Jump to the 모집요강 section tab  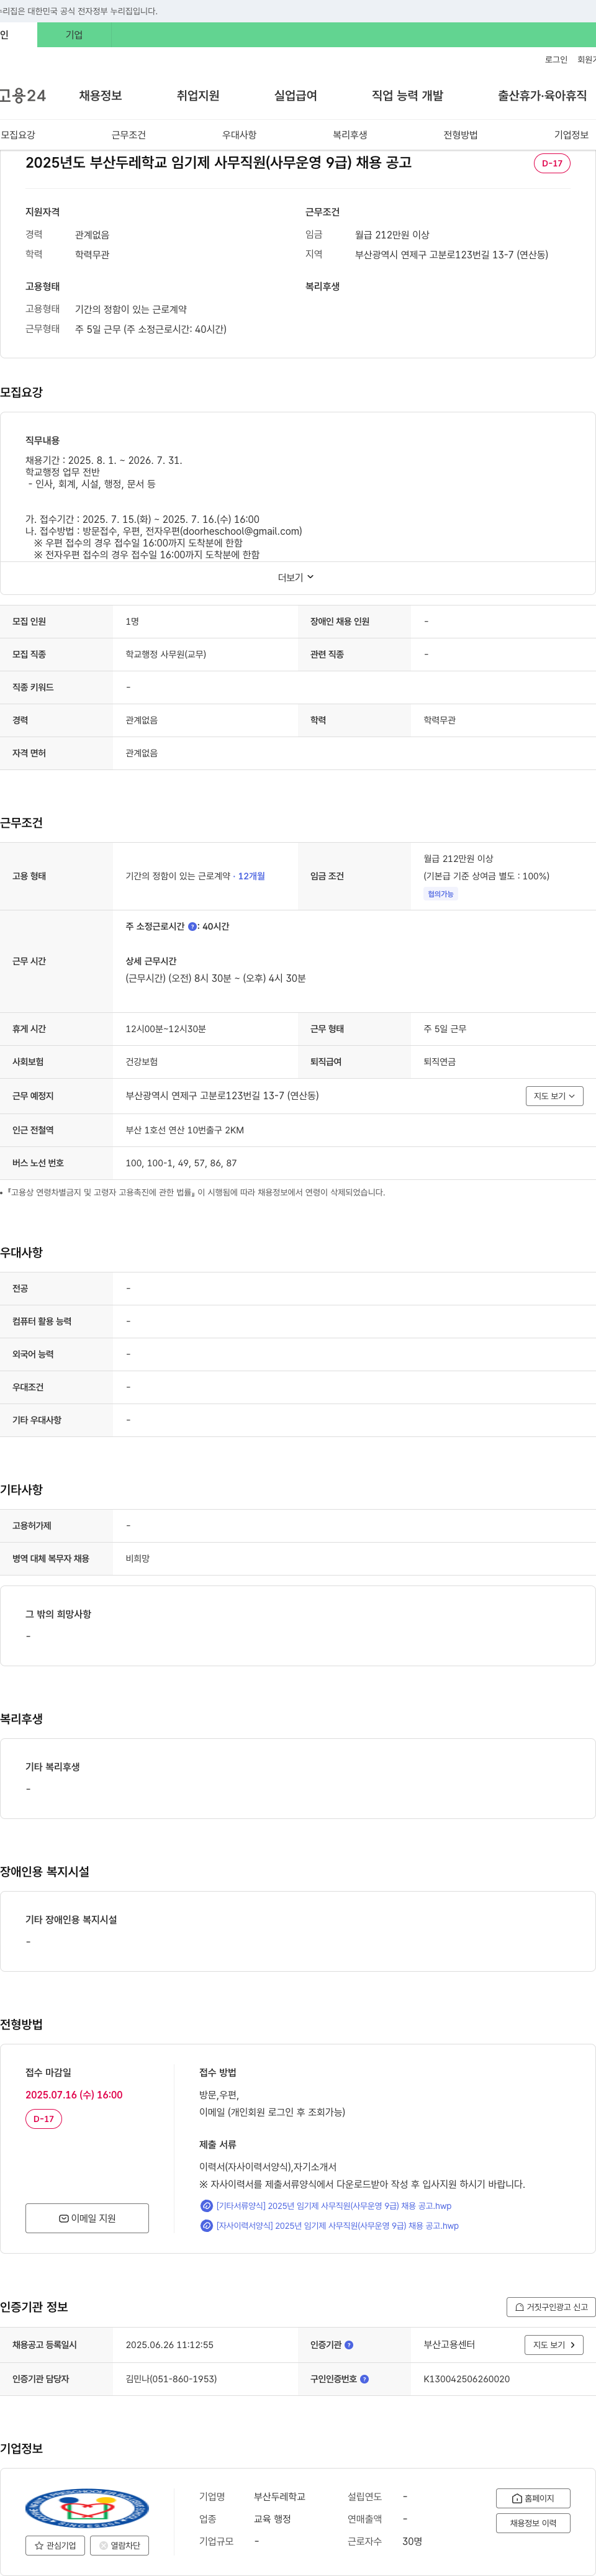click(x=18, y=135)
